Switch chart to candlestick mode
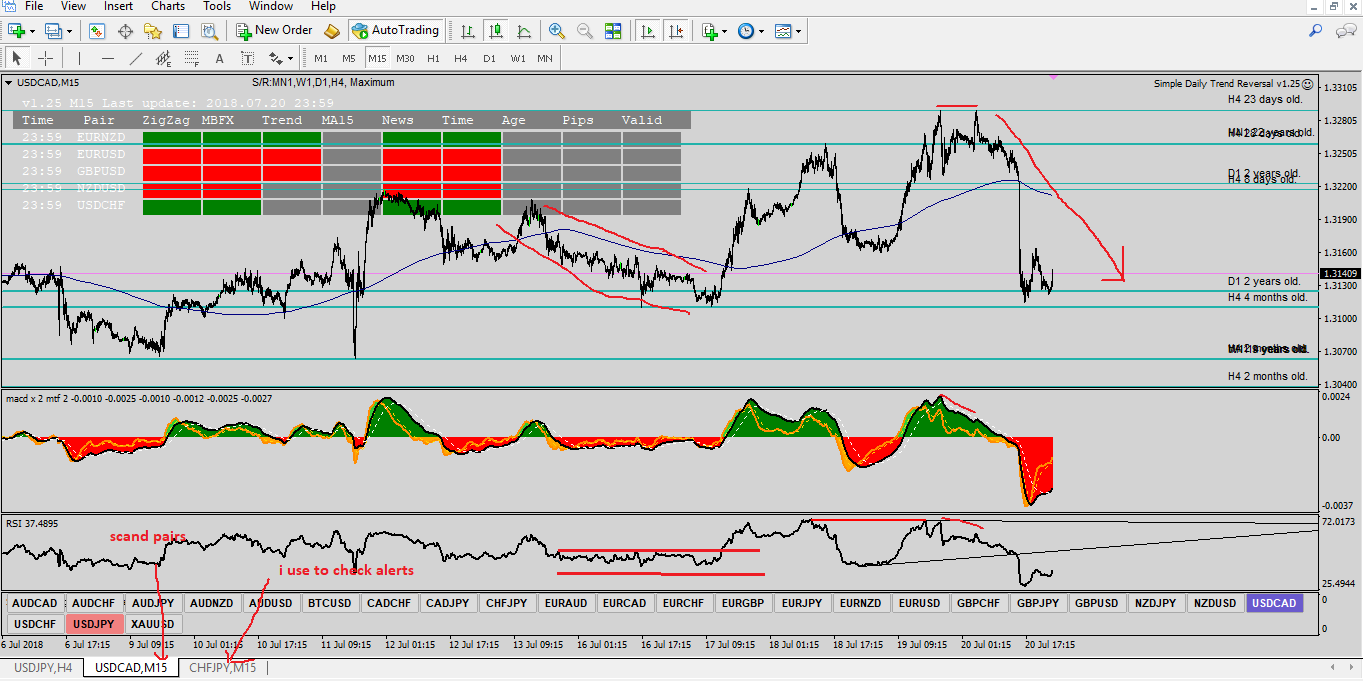This screenshot has height=681, width=1363. [495, 31]
